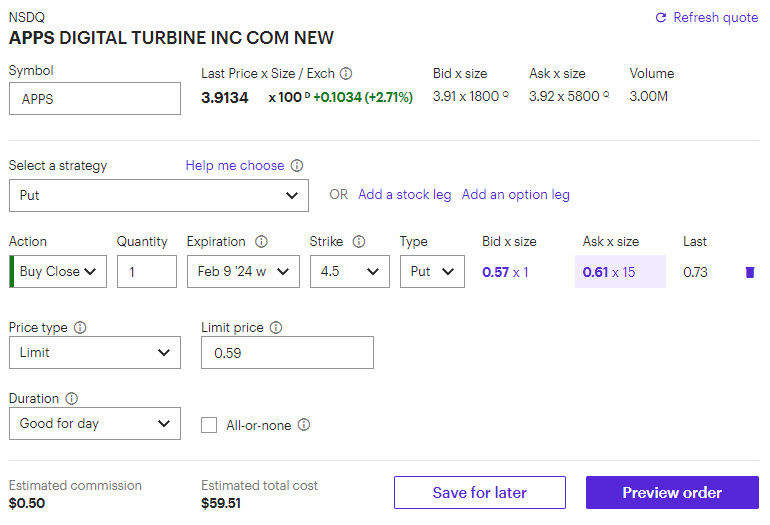Click info icon beside All-or-none
Viewport: 770px width, 525px height.
tap(304, 425)
